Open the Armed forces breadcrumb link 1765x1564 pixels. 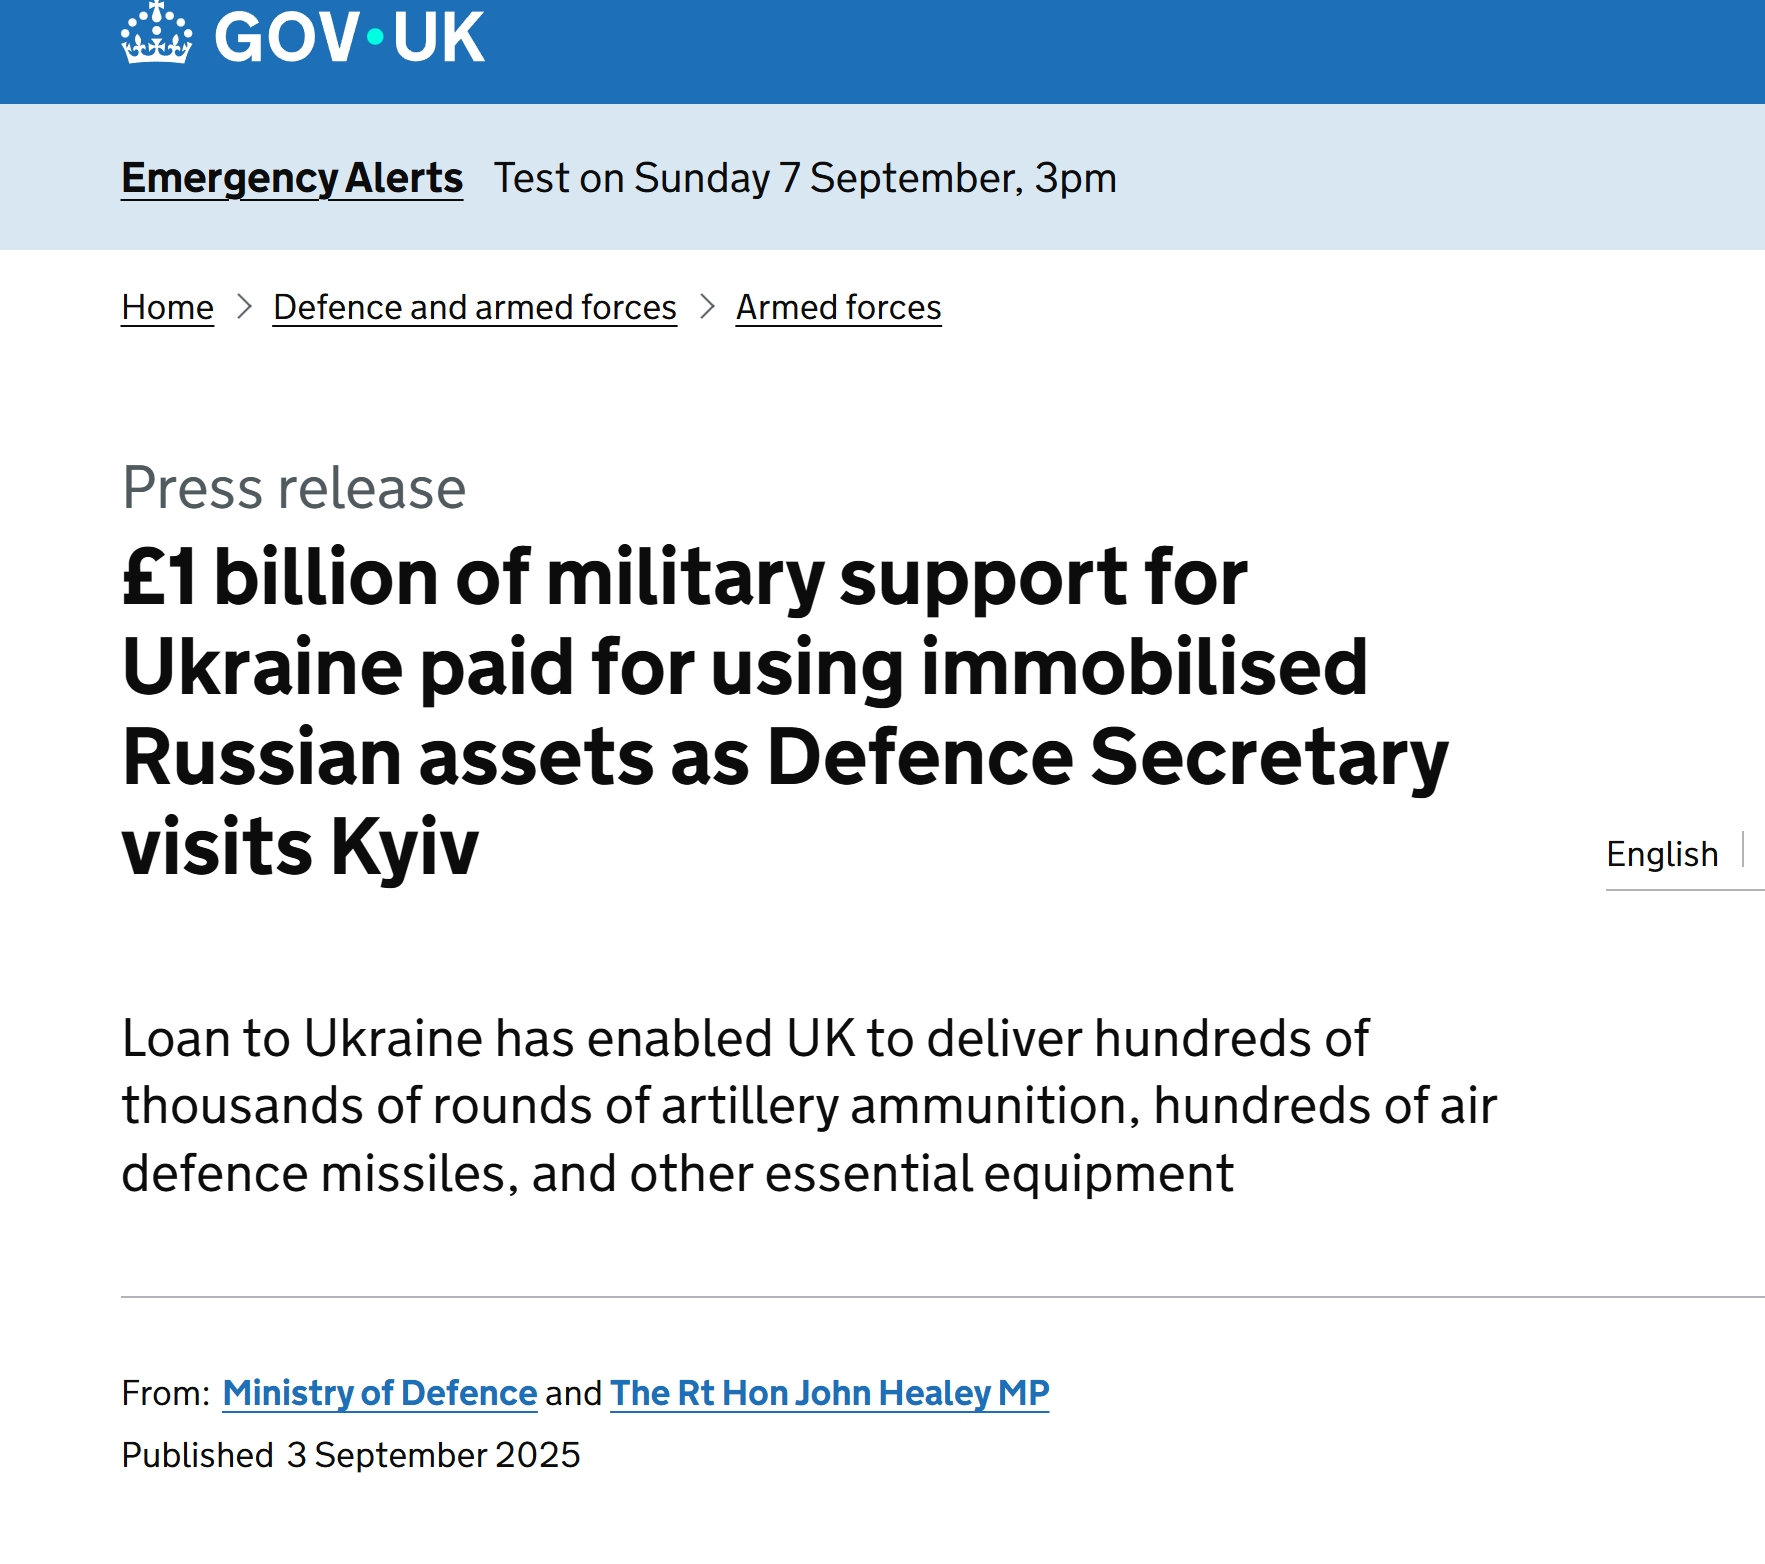click(x=838, y=307)
